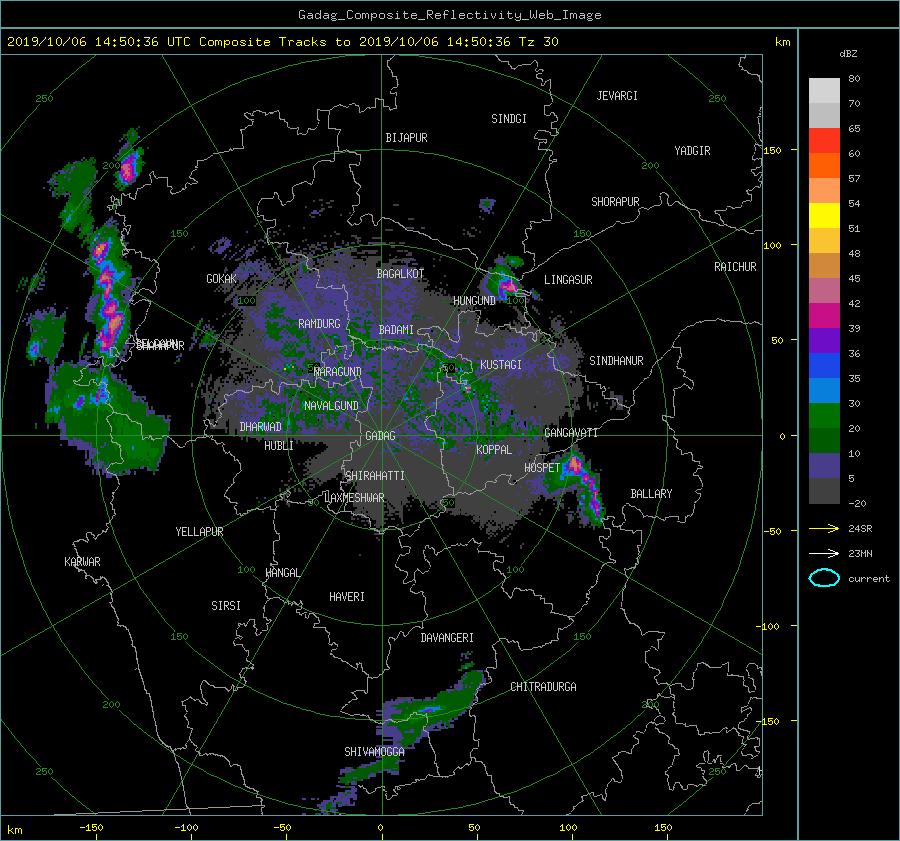
Task: Click the BALLARY city label
Action: pyautogui.click(x=651, y=494)
